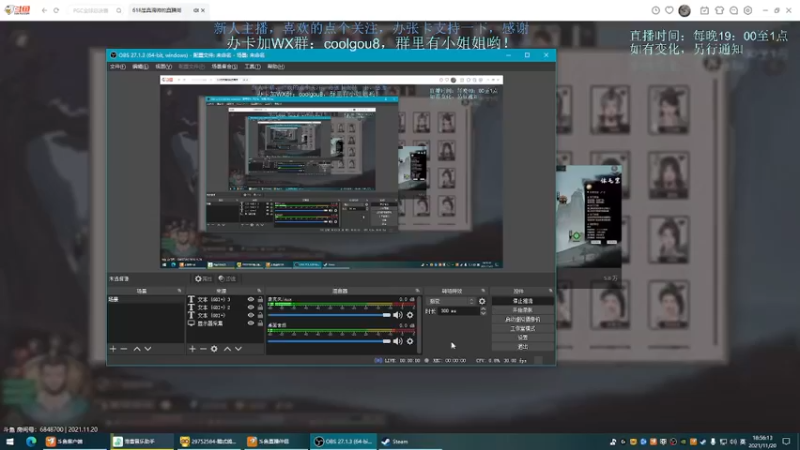Toggle visibility of the display capture source
The width and height of the screenshot is (800, 450).
click(251, 323)
